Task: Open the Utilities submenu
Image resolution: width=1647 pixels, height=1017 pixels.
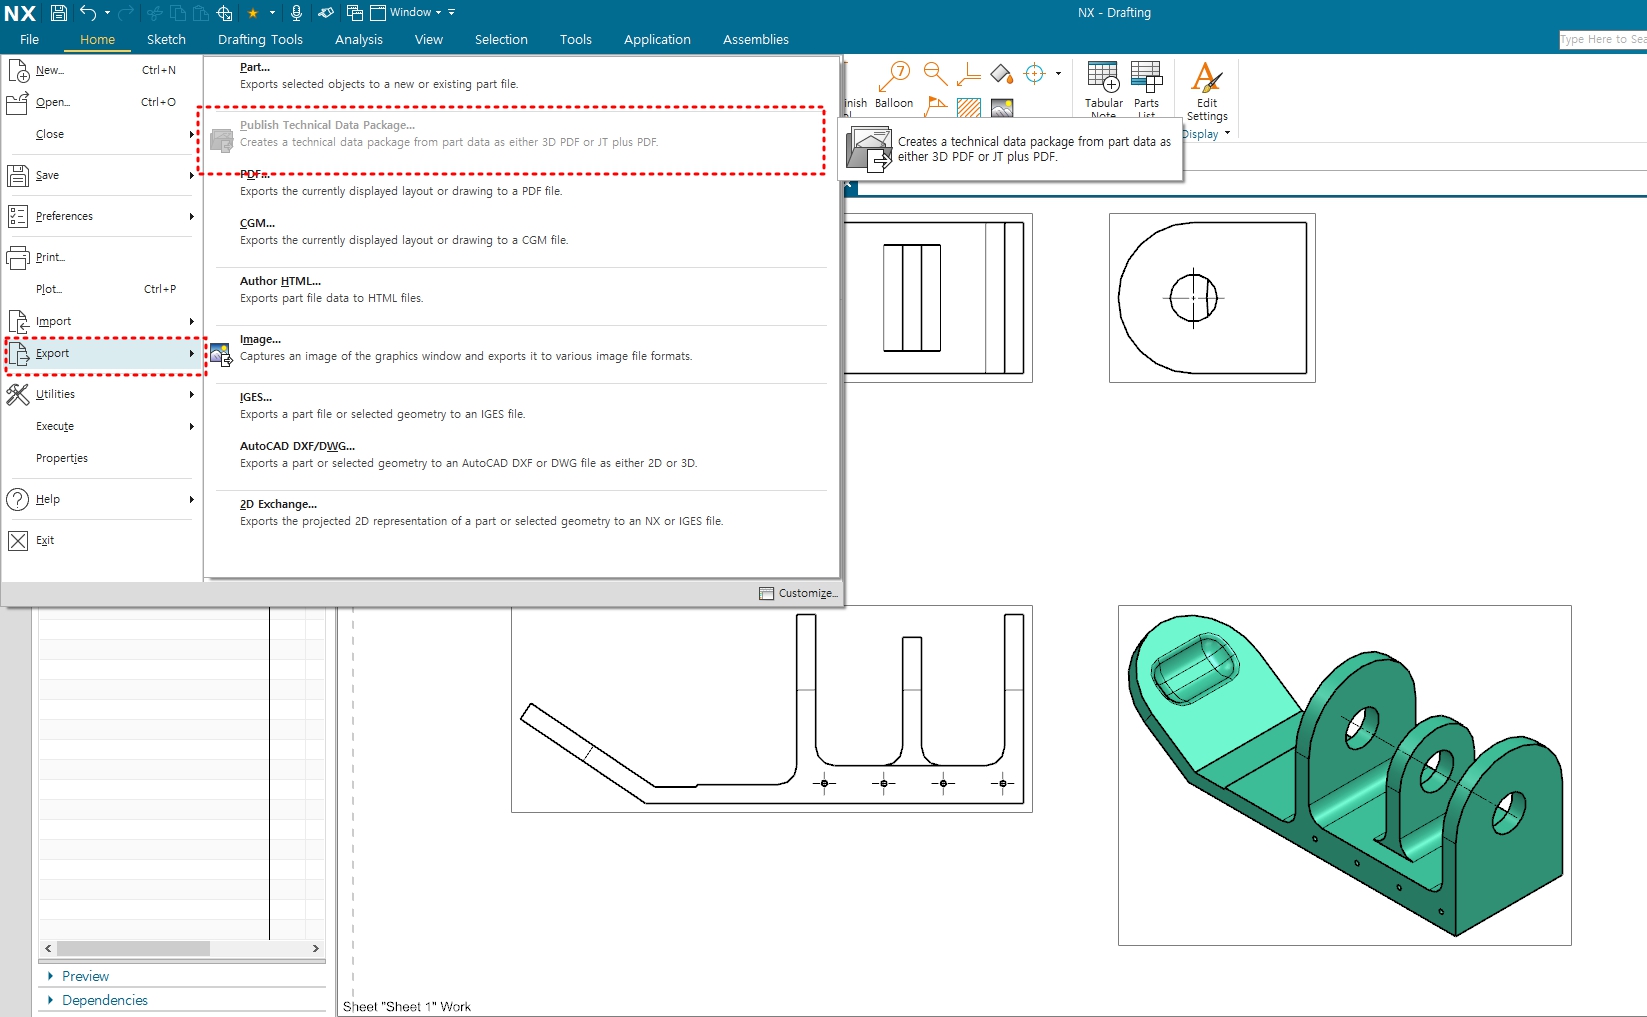Action: tap(100, 394)
